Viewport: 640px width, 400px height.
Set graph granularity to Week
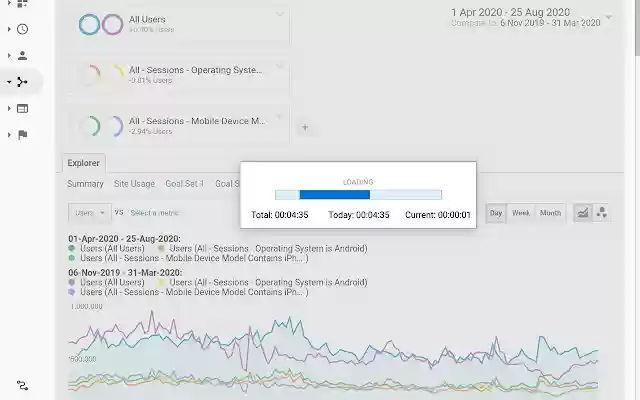[521, 213]
